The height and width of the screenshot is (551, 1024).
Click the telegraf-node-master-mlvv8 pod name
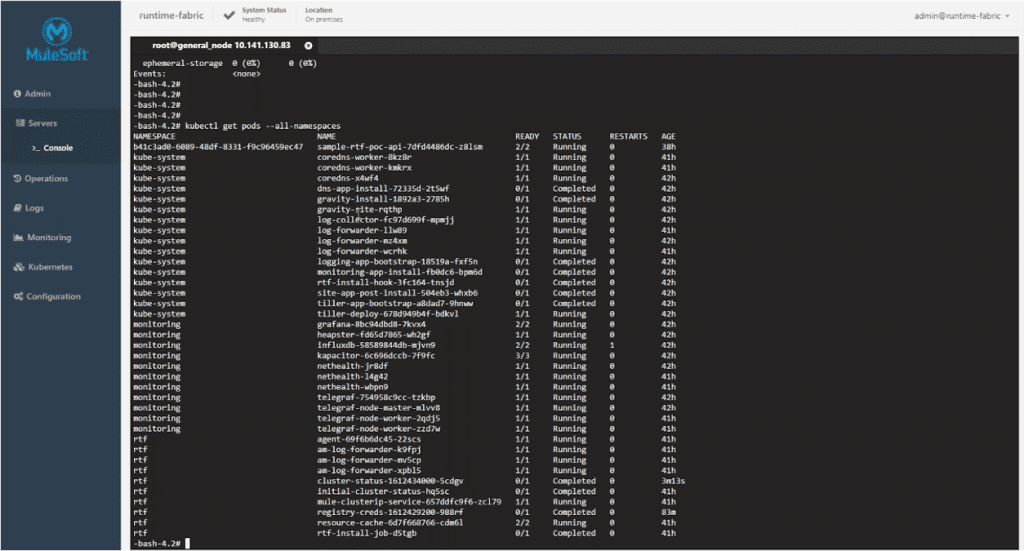[378, 408]
